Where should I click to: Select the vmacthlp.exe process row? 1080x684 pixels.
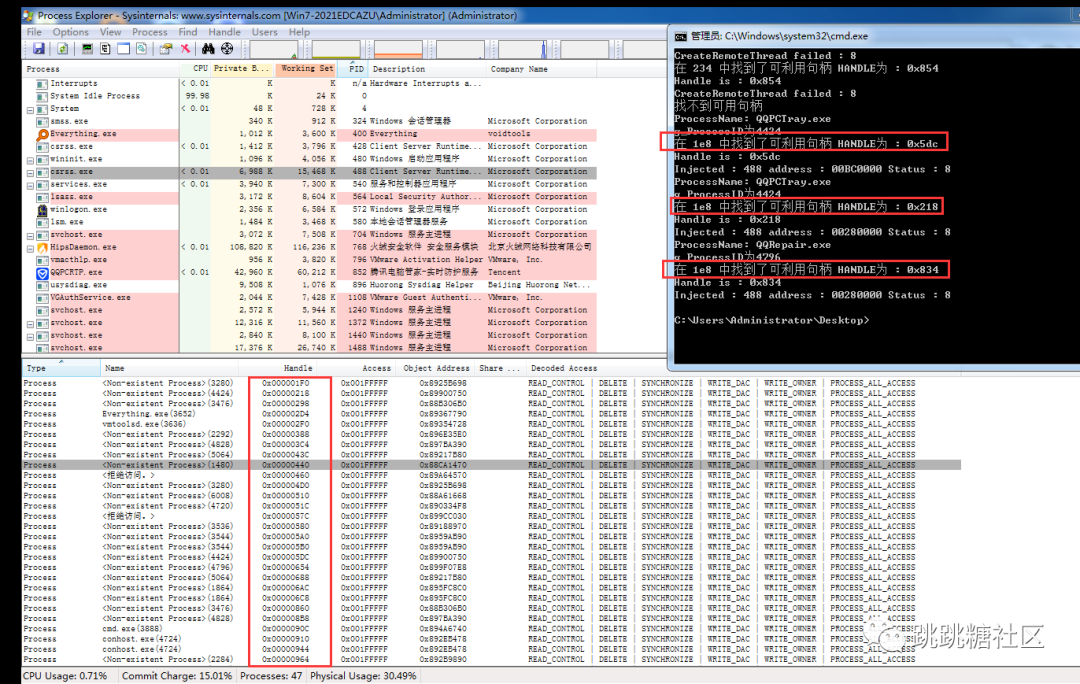tap(310, 260)
